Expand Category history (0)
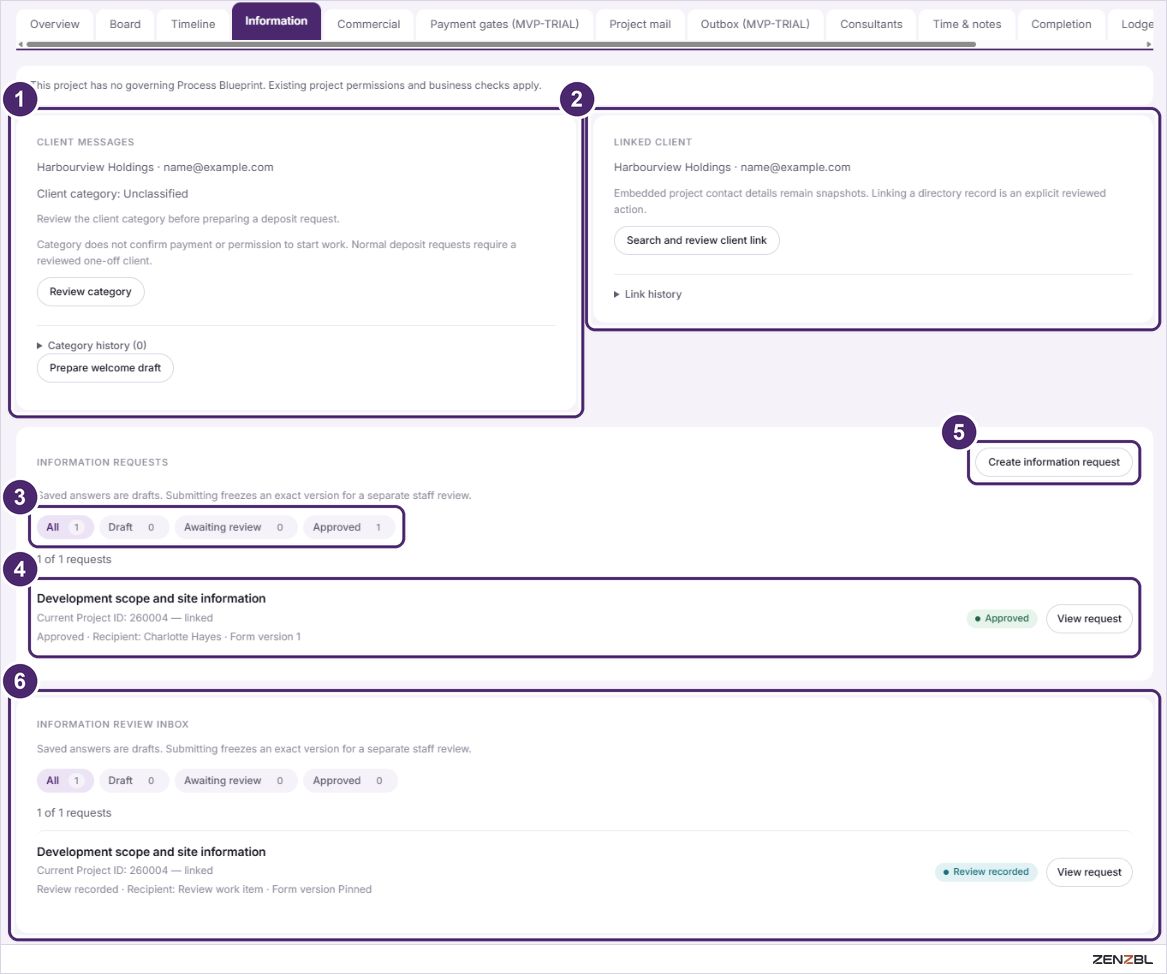Screen dimensions: 1167x974 pos(92,345)
